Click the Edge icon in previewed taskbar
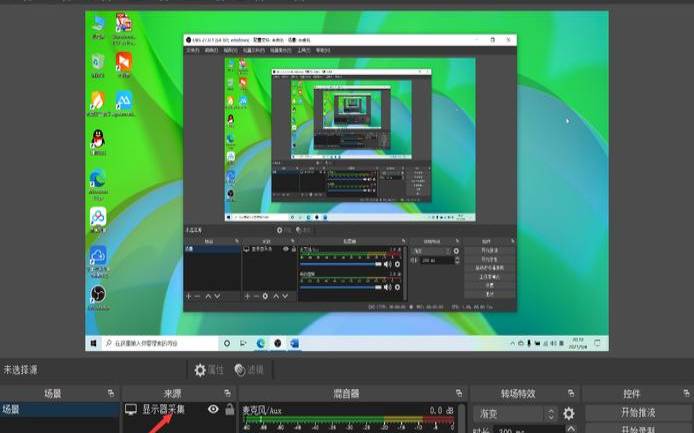The image size is (694, 433). pyautogui.click(x=261, y=343)
